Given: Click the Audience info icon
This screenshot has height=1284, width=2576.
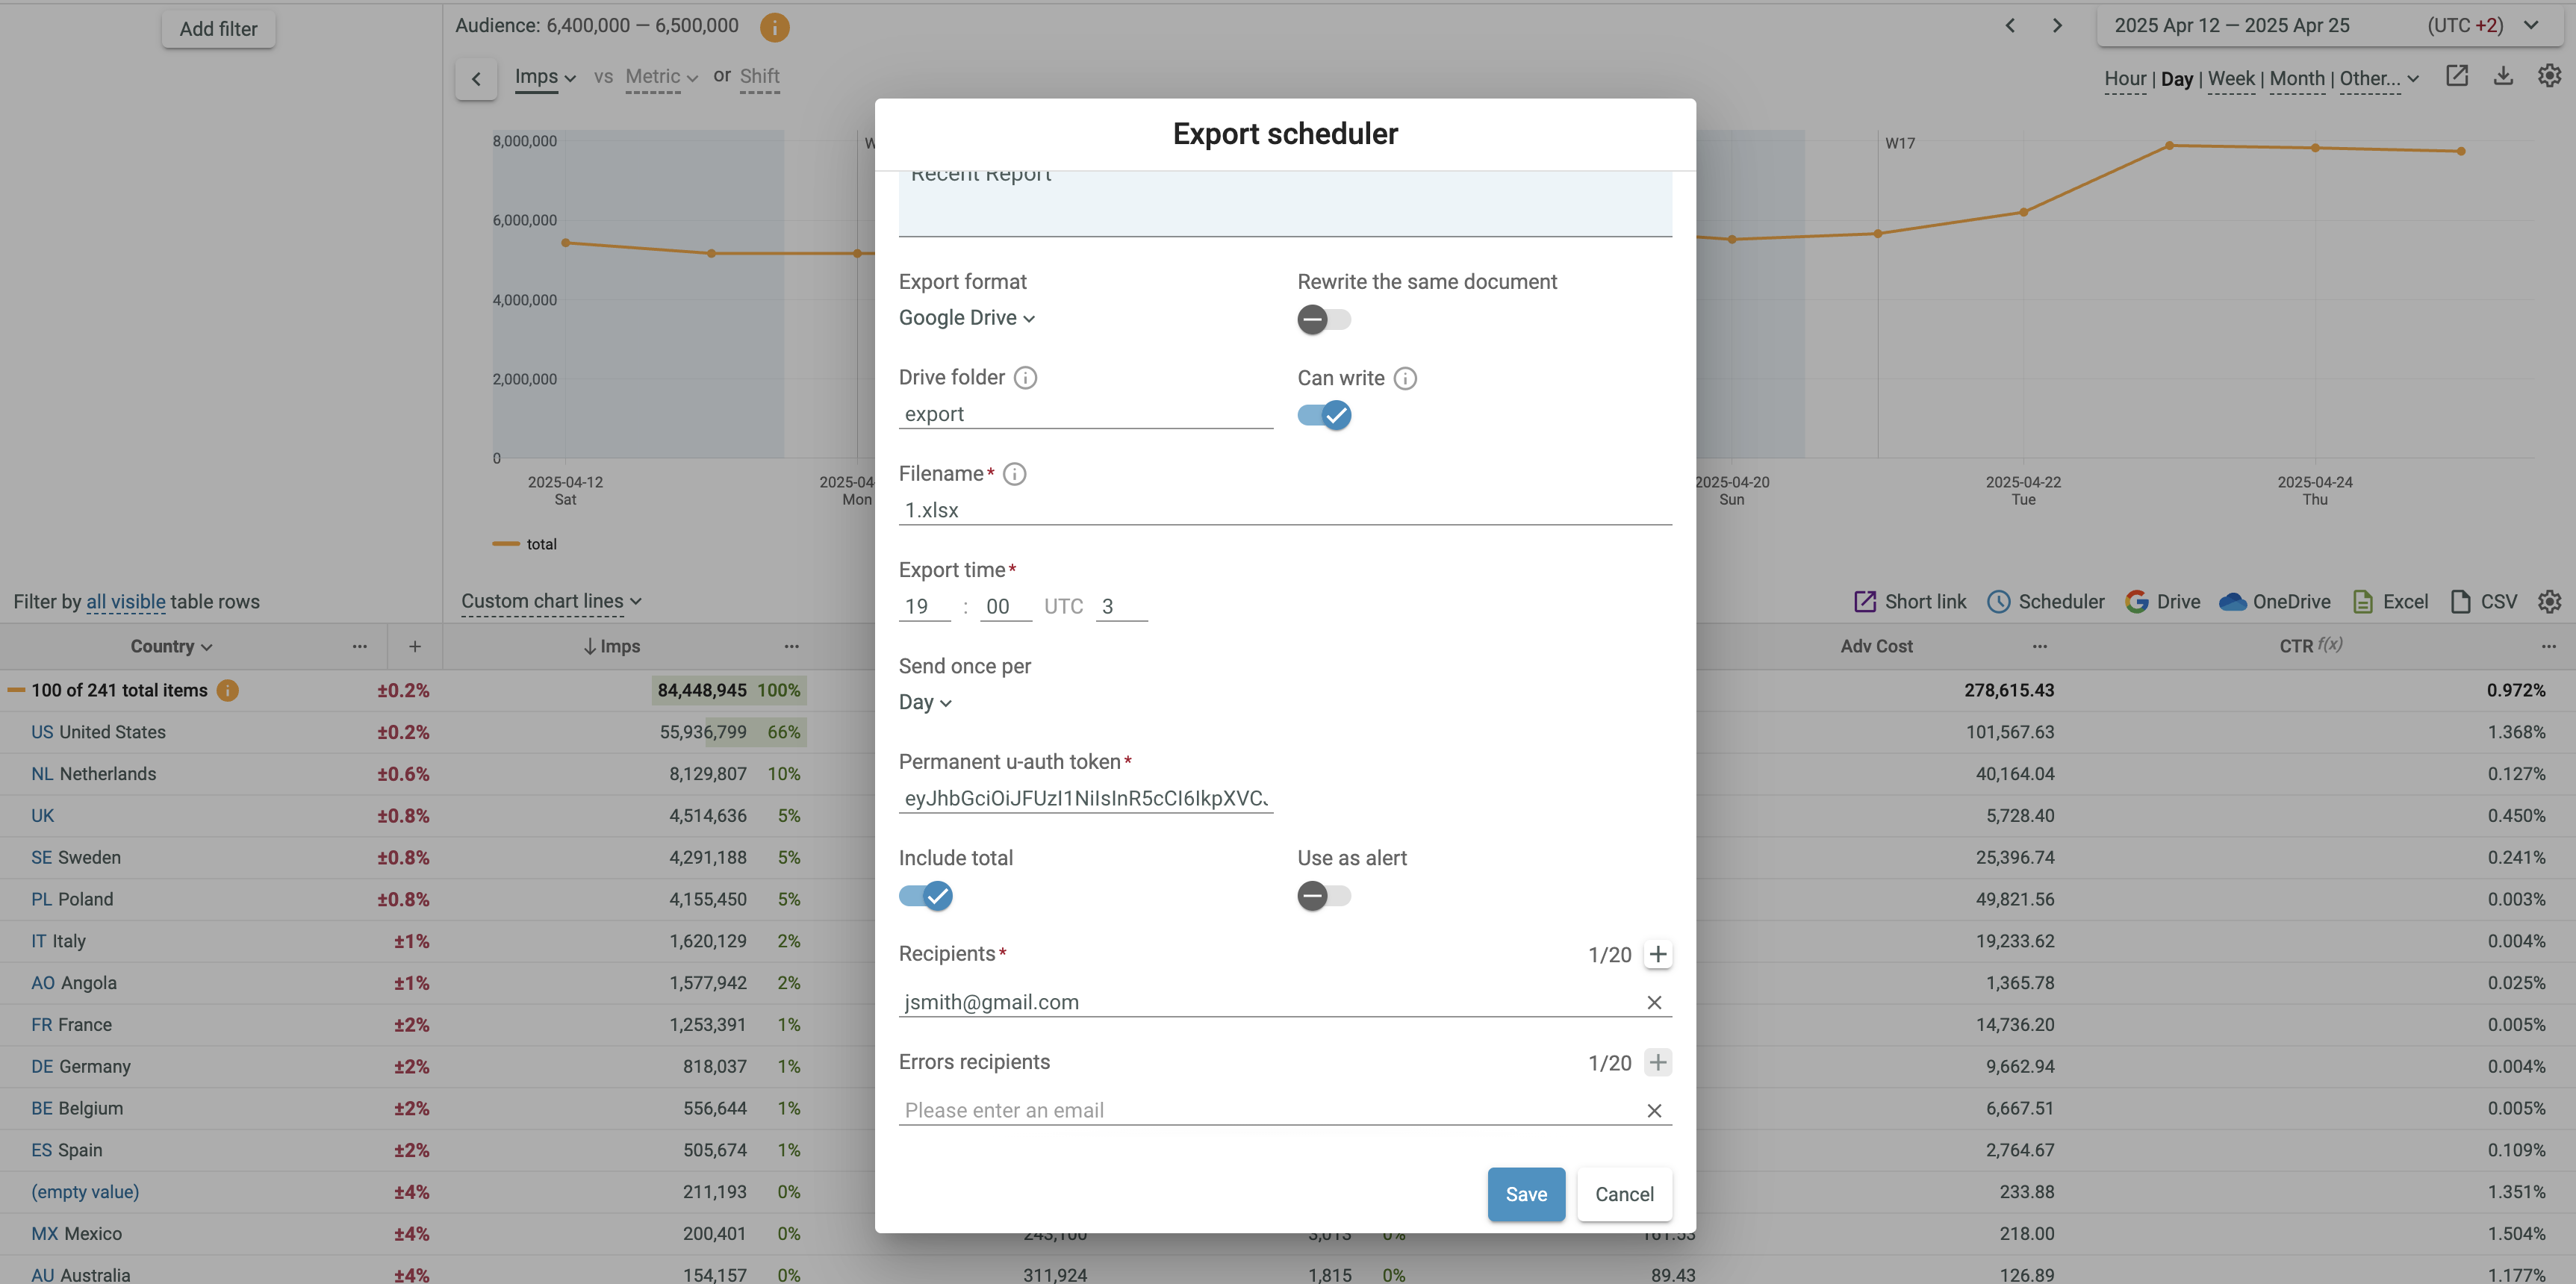Looking at the screenshot, I should (x=774, y=27).
